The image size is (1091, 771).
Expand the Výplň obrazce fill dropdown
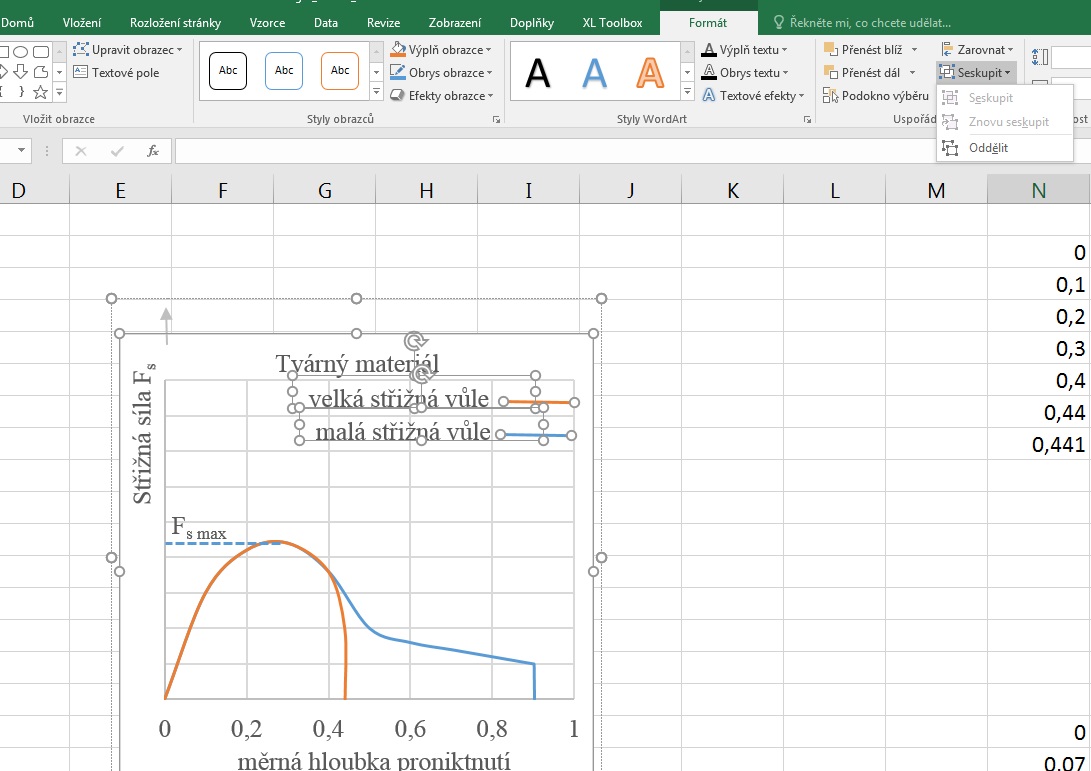tap(488, 49)
